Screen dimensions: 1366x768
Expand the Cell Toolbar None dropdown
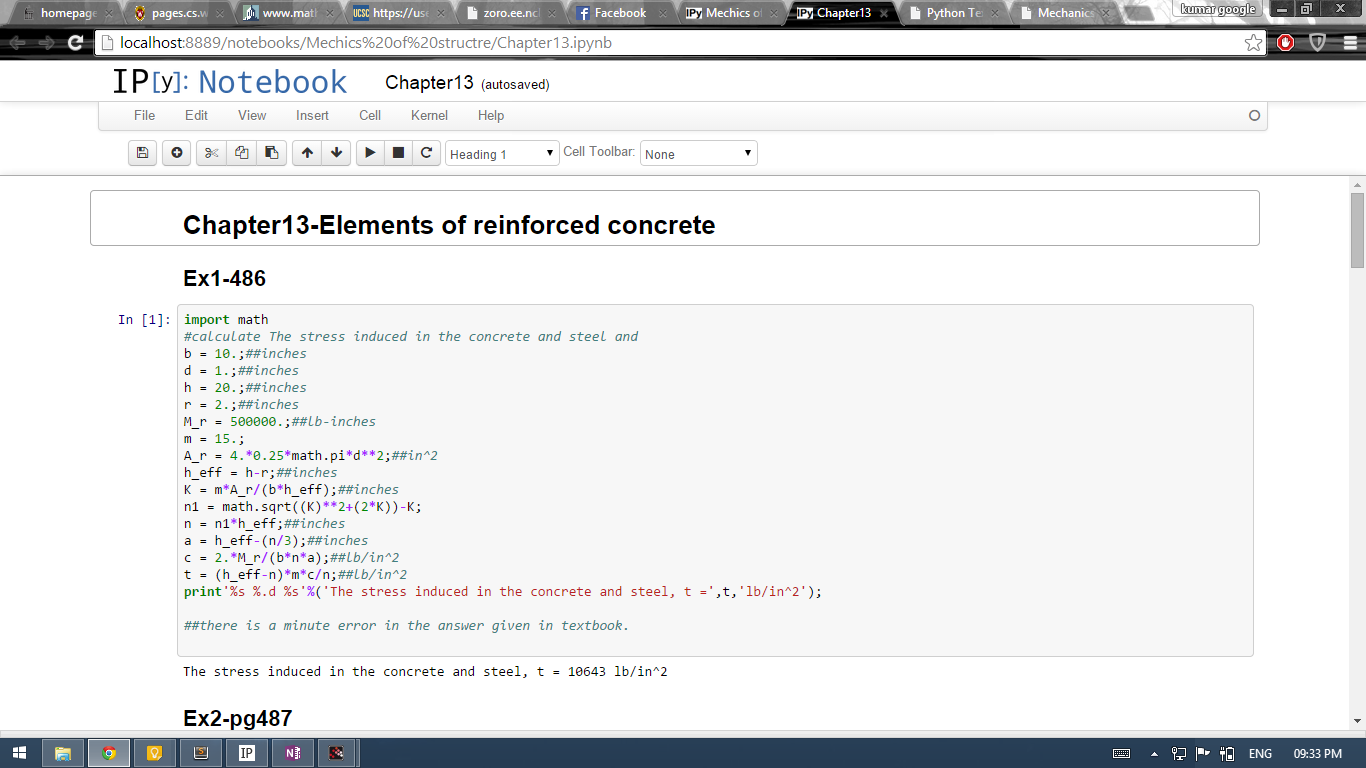[x=698, y=154]
